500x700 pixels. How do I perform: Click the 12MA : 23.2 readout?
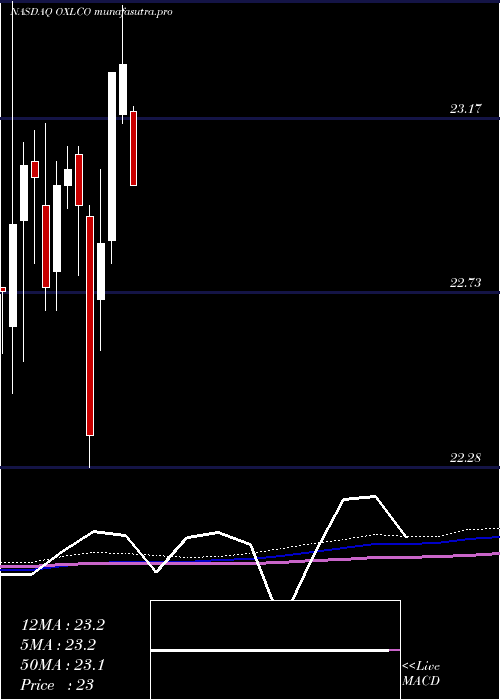coord(62,625)
